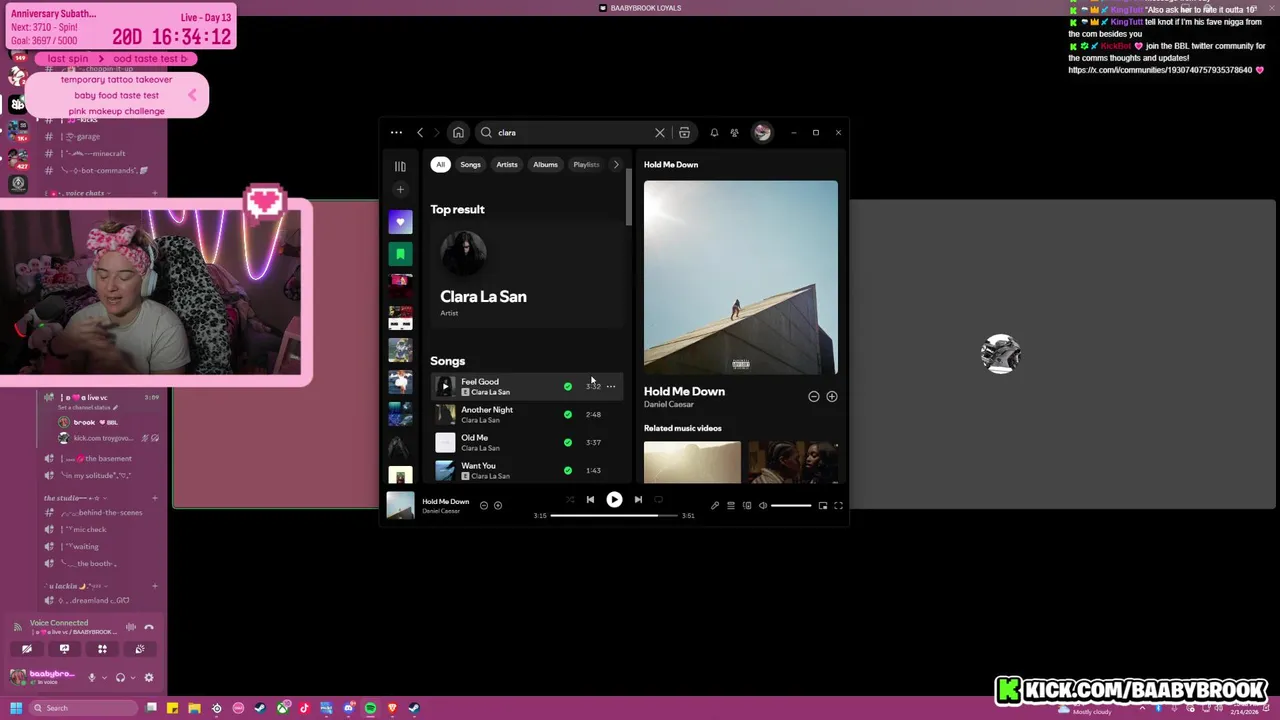Mute Discord microphone
The width and height of the screenshot is (1280, 720).
click(91, 678)
